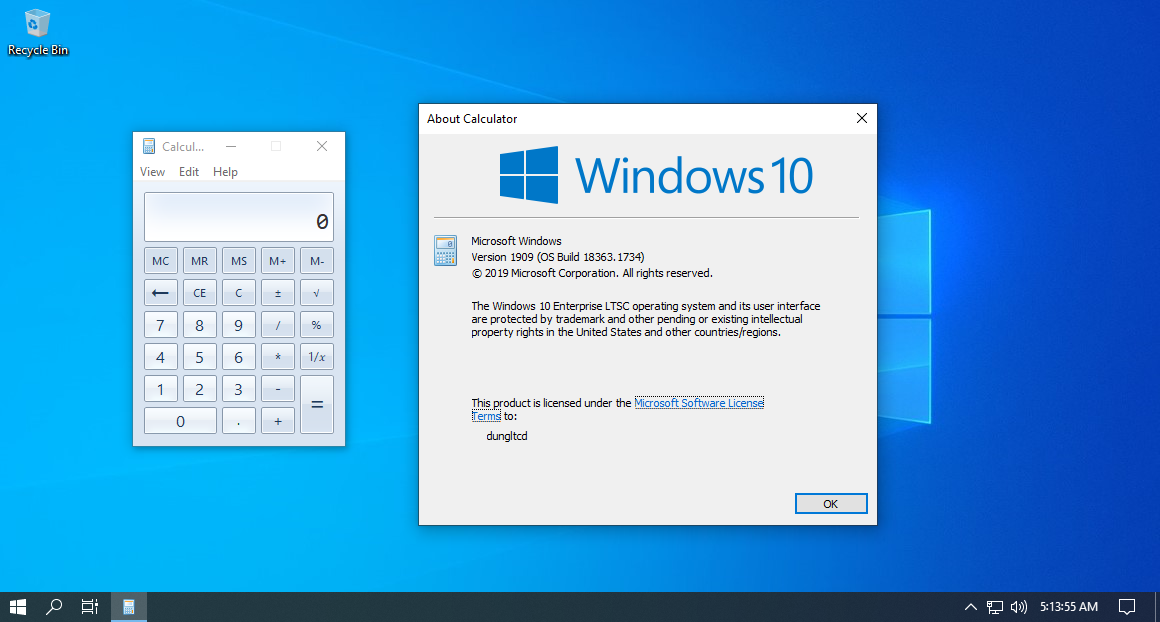Viewport: 1160px width, 622px height.
Task: Click the digit 8 button
Action: click(200, 325)
